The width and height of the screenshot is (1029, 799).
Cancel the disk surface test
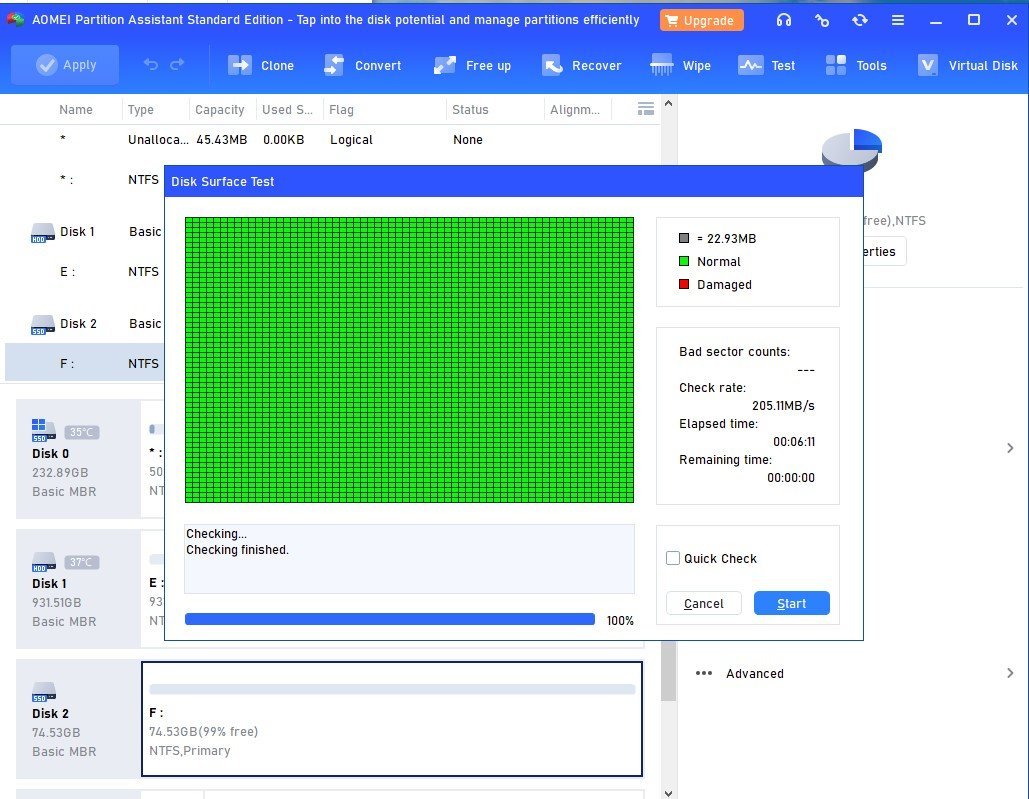[x=703, y=603]
